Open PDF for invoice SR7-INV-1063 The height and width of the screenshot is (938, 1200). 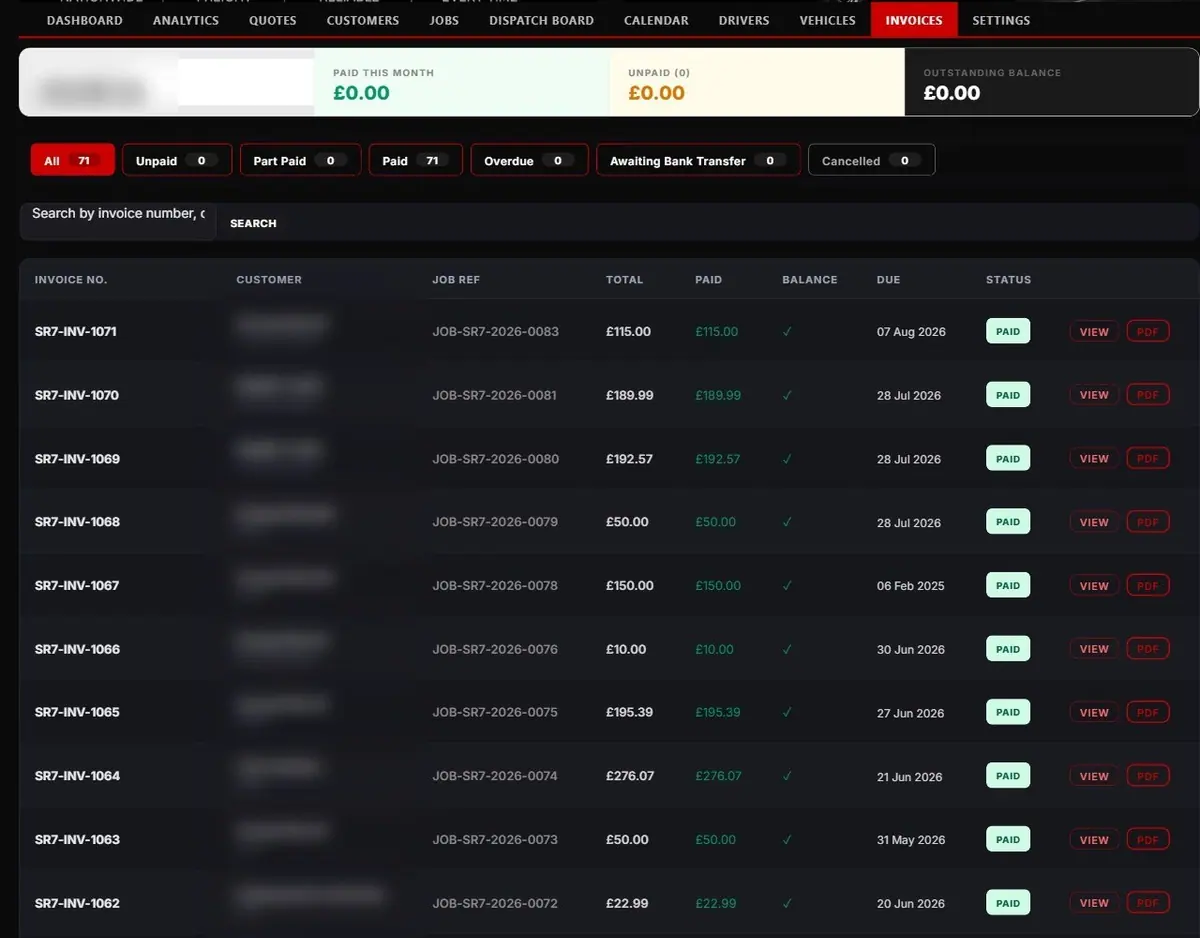point(1148,840)
